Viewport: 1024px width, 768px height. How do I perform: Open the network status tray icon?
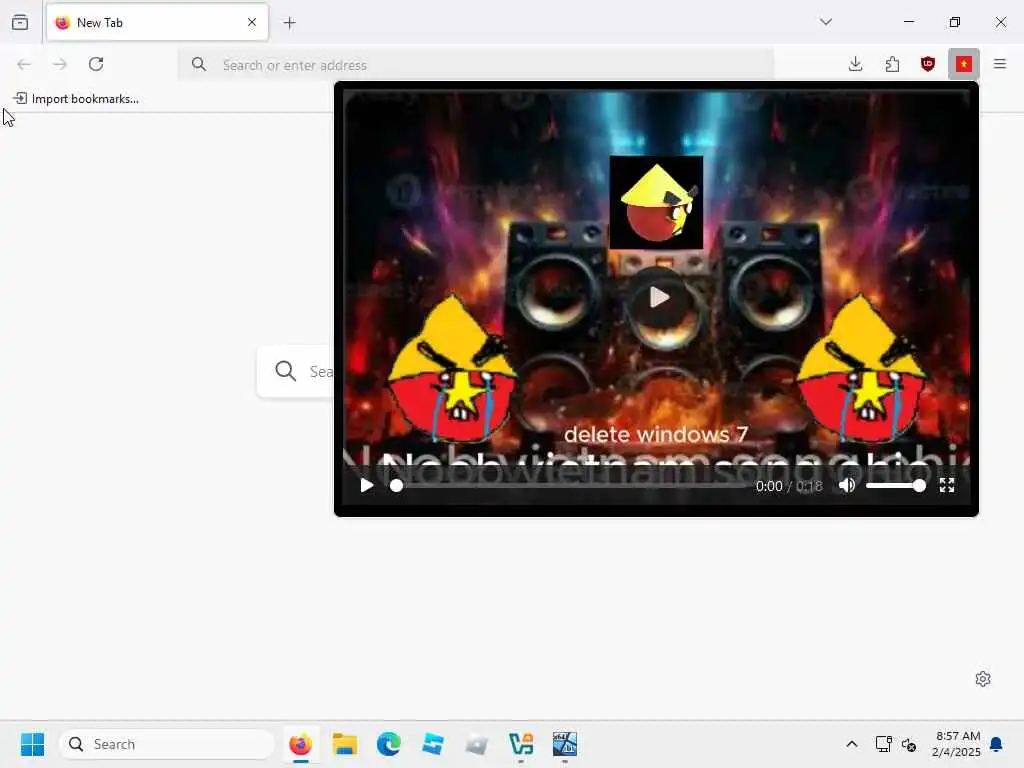coord(884,744)
